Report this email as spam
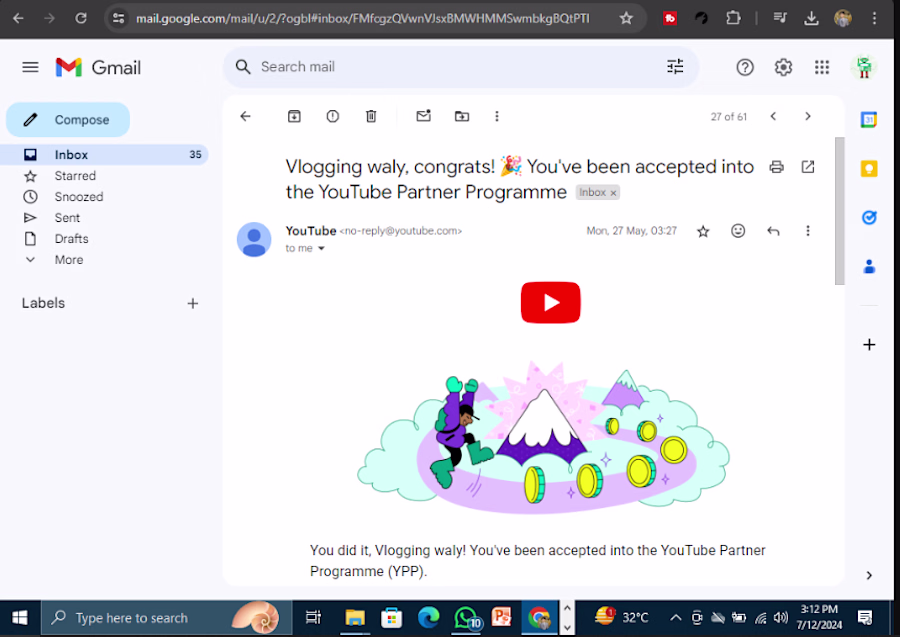The image size is (900, 637). (332, 116)
